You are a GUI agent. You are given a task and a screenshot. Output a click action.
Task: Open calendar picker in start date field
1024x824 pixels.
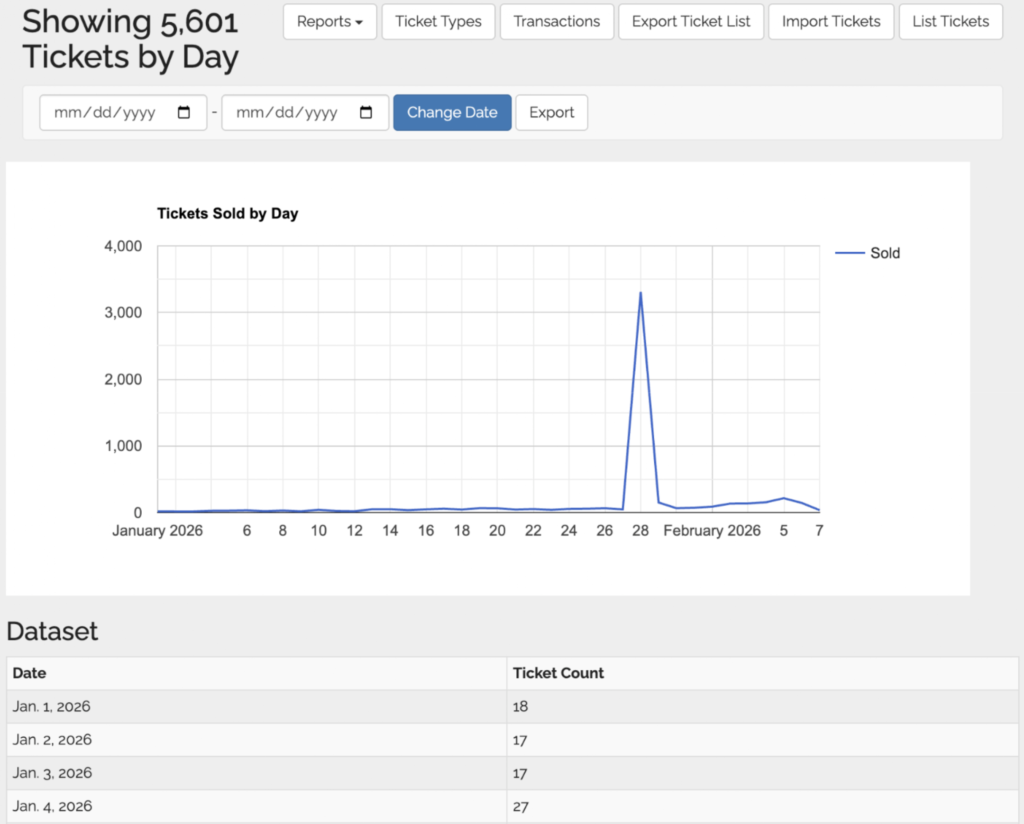(184, 113)
